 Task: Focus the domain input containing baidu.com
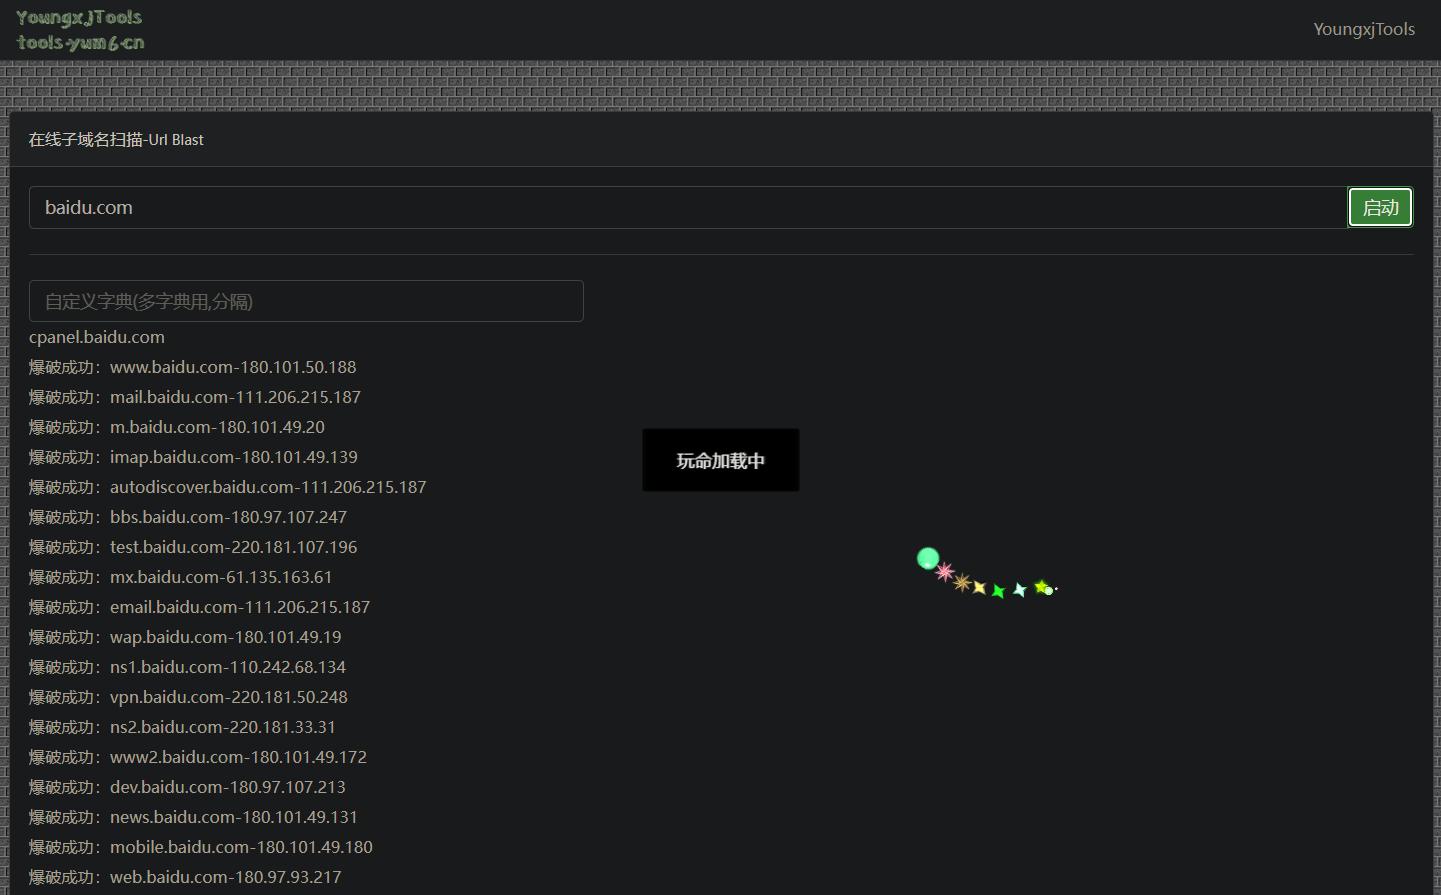pos(688,208)
